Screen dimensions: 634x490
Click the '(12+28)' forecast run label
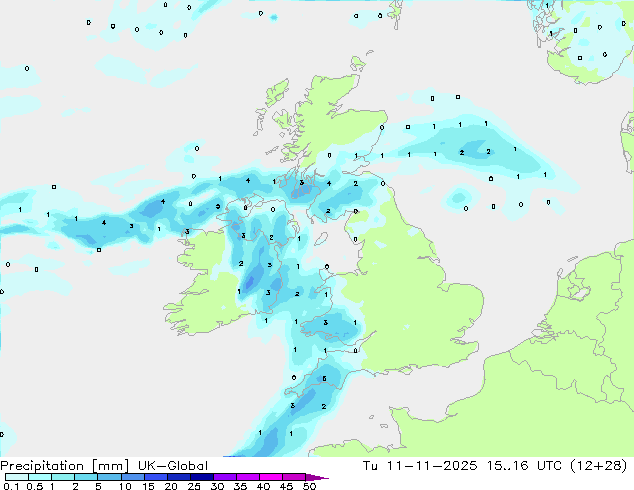[598, 466]
